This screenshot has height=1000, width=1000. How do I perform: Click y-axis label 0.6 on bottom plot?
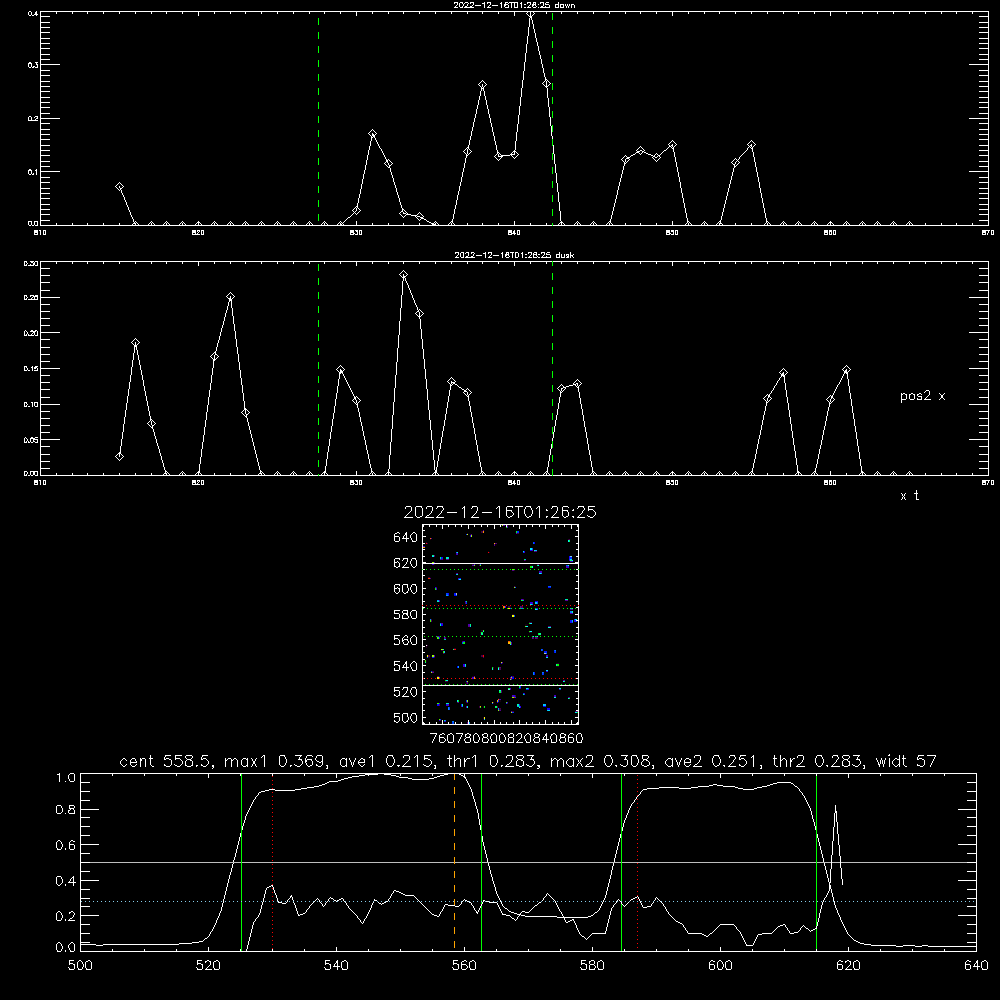66,845
